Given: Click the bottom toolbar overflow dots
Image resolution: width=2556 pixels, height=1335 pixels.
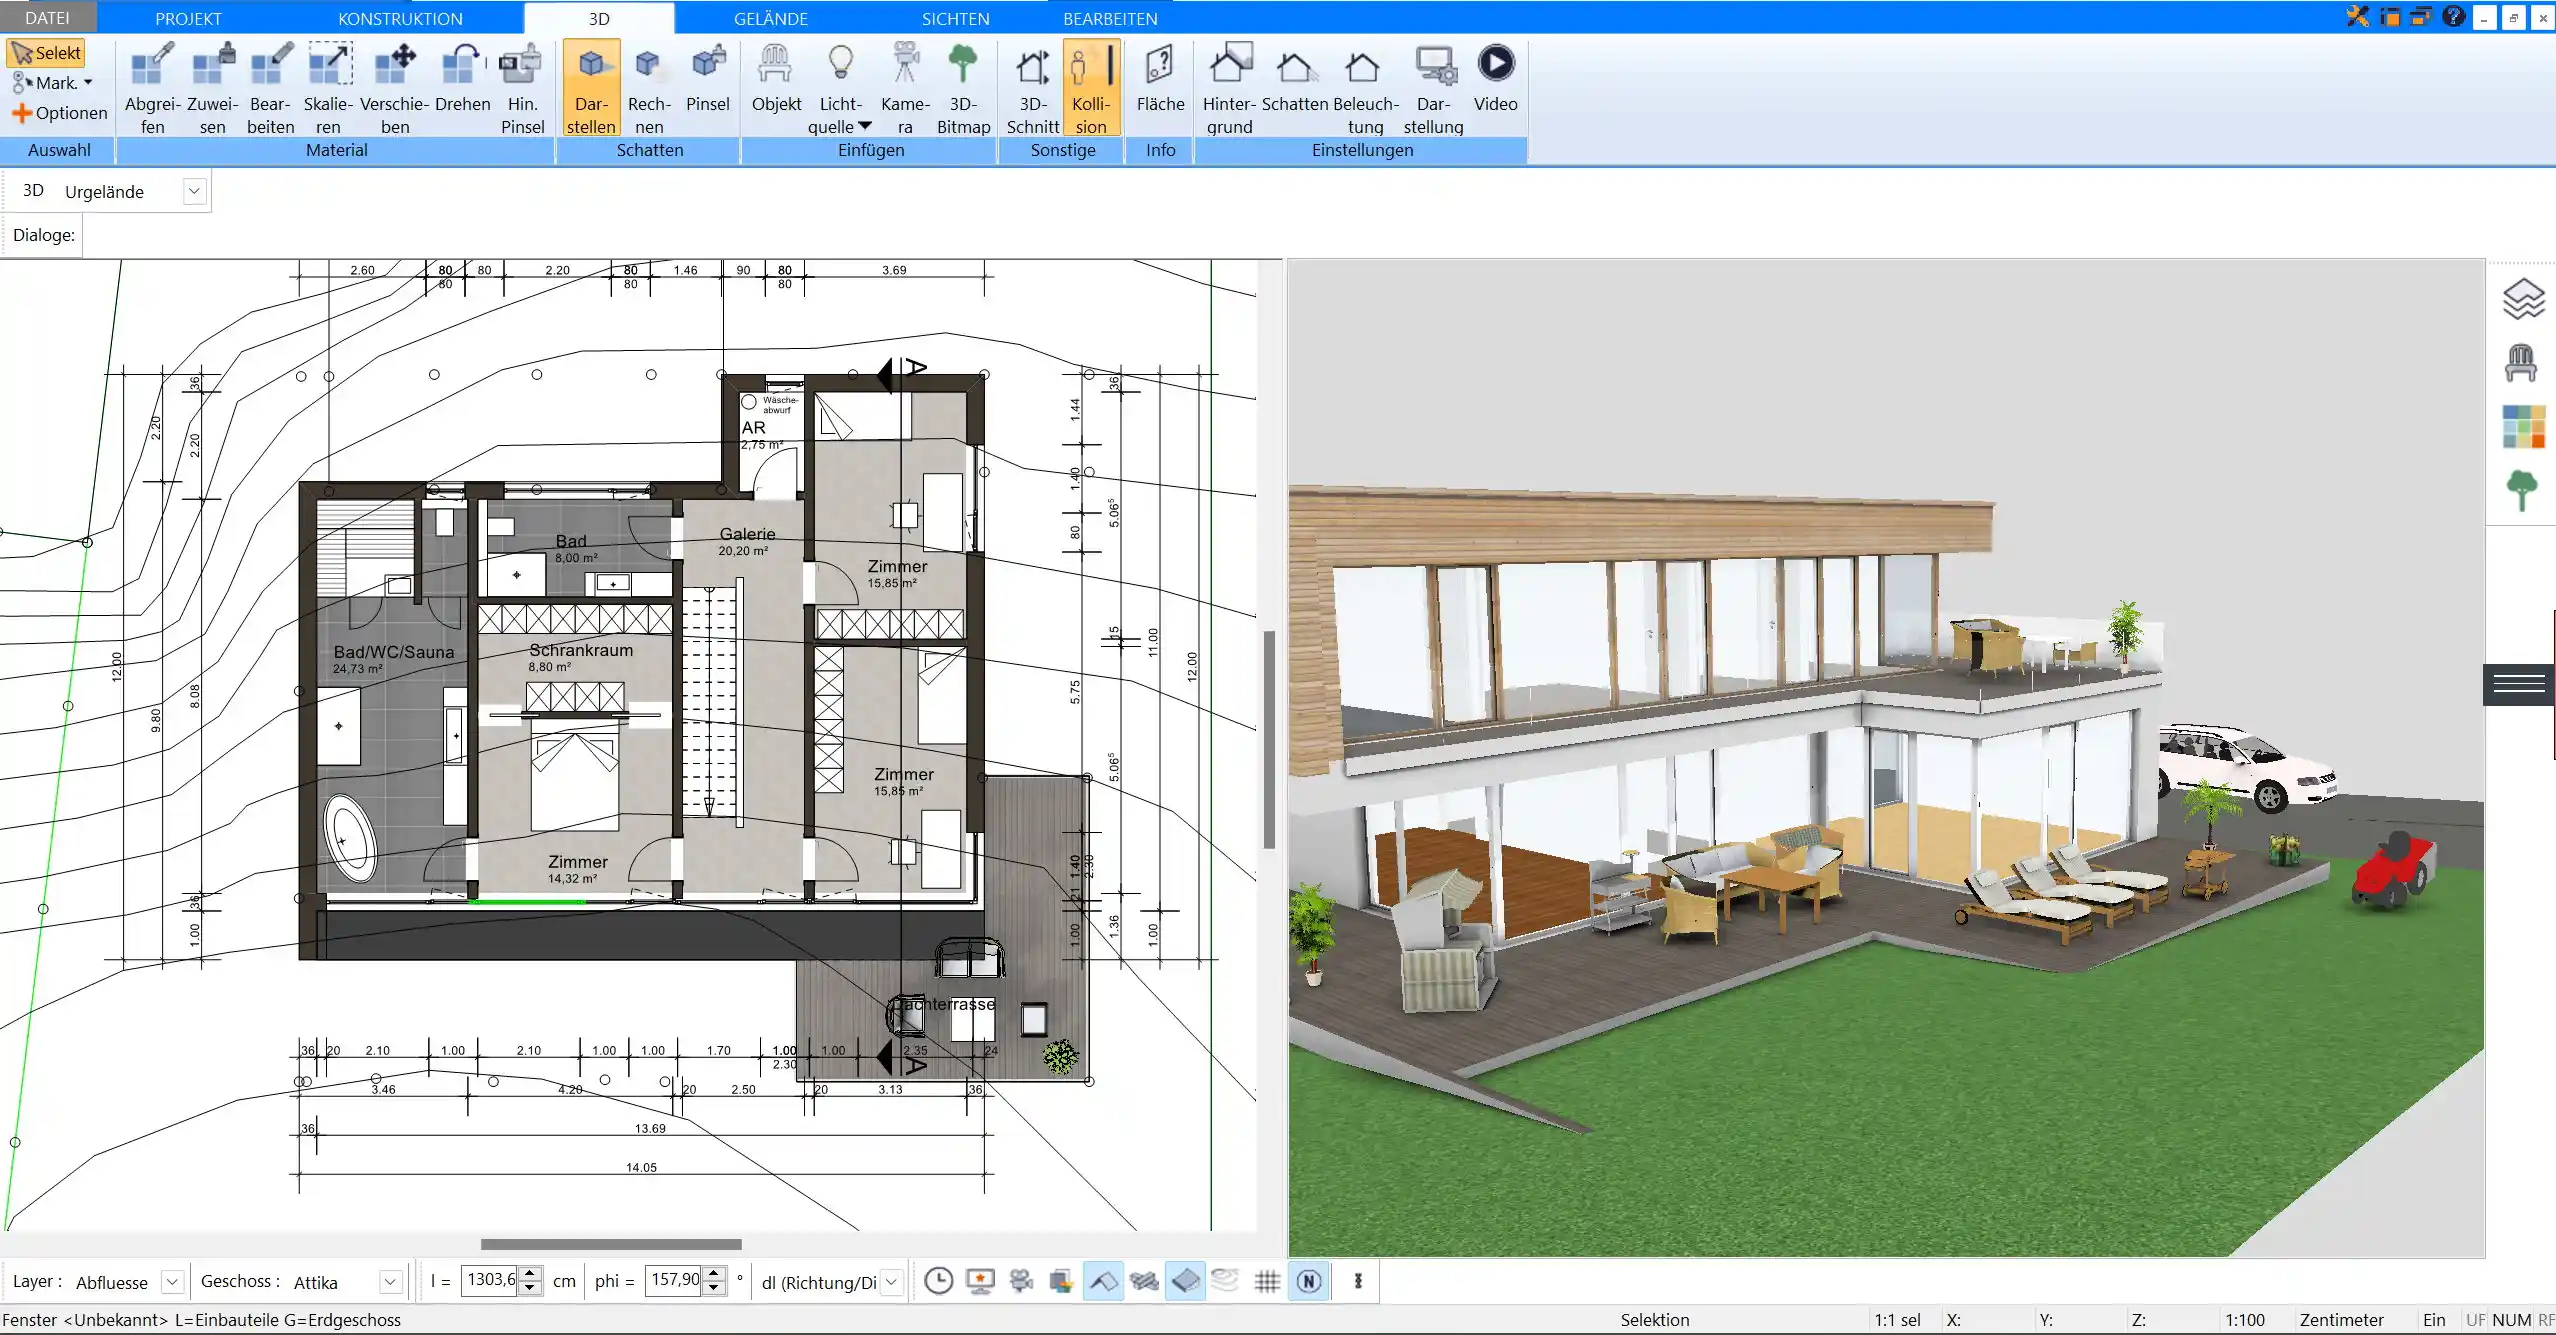Looking at the screenshot, I should click(x=1358, y=1281).
